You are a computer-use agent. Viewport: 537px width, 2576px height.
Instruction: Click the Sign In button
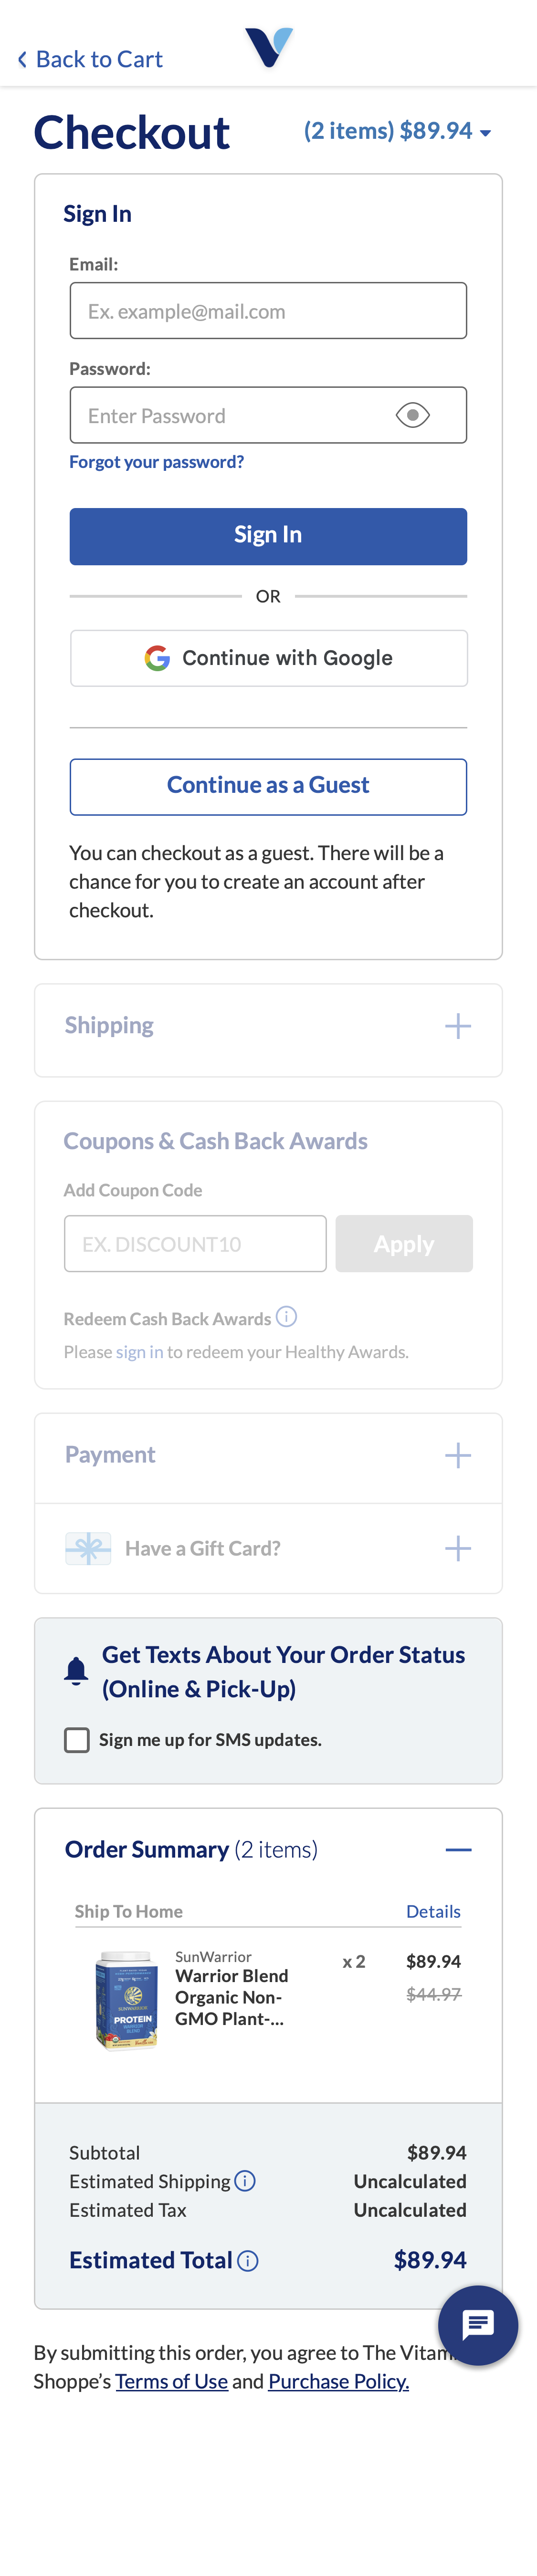(268, 536)
